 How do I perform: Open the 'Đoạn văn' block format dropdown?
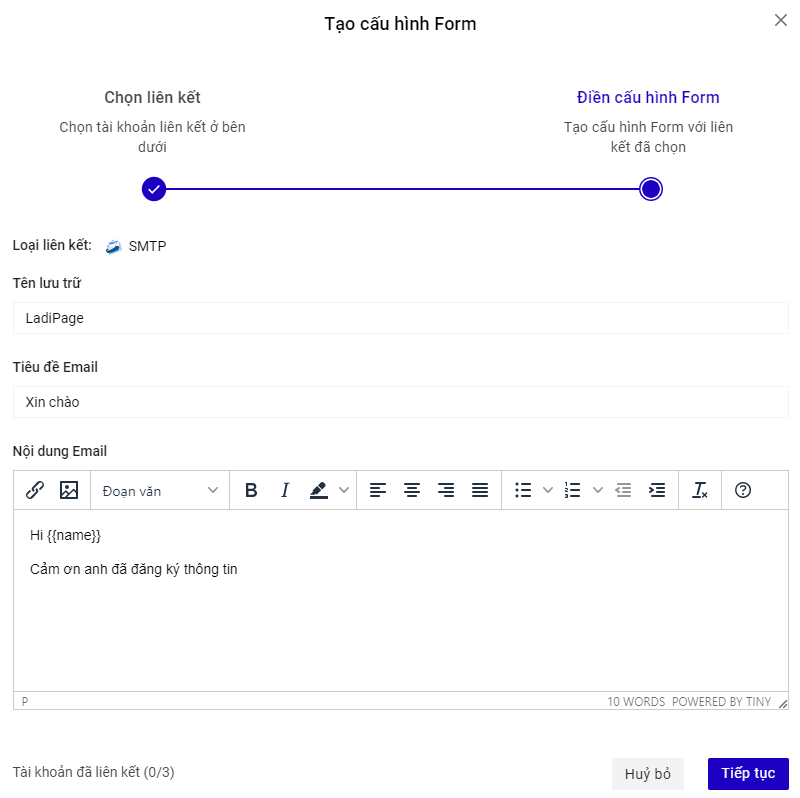160,490
